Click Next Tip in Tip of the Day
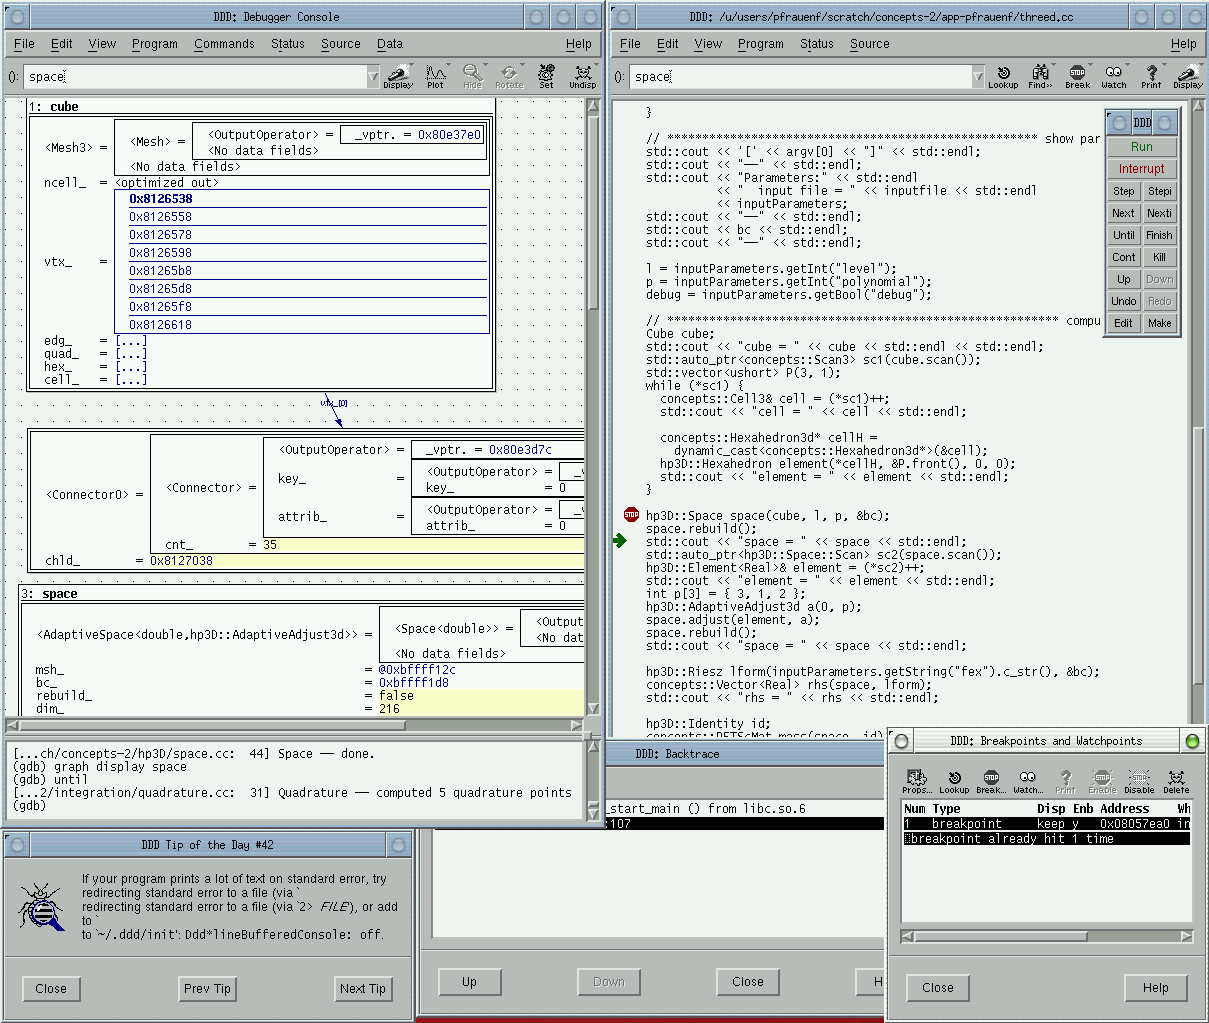Screen dimensions: 1209x1023 pyautogui.click(x=362, y=989)
